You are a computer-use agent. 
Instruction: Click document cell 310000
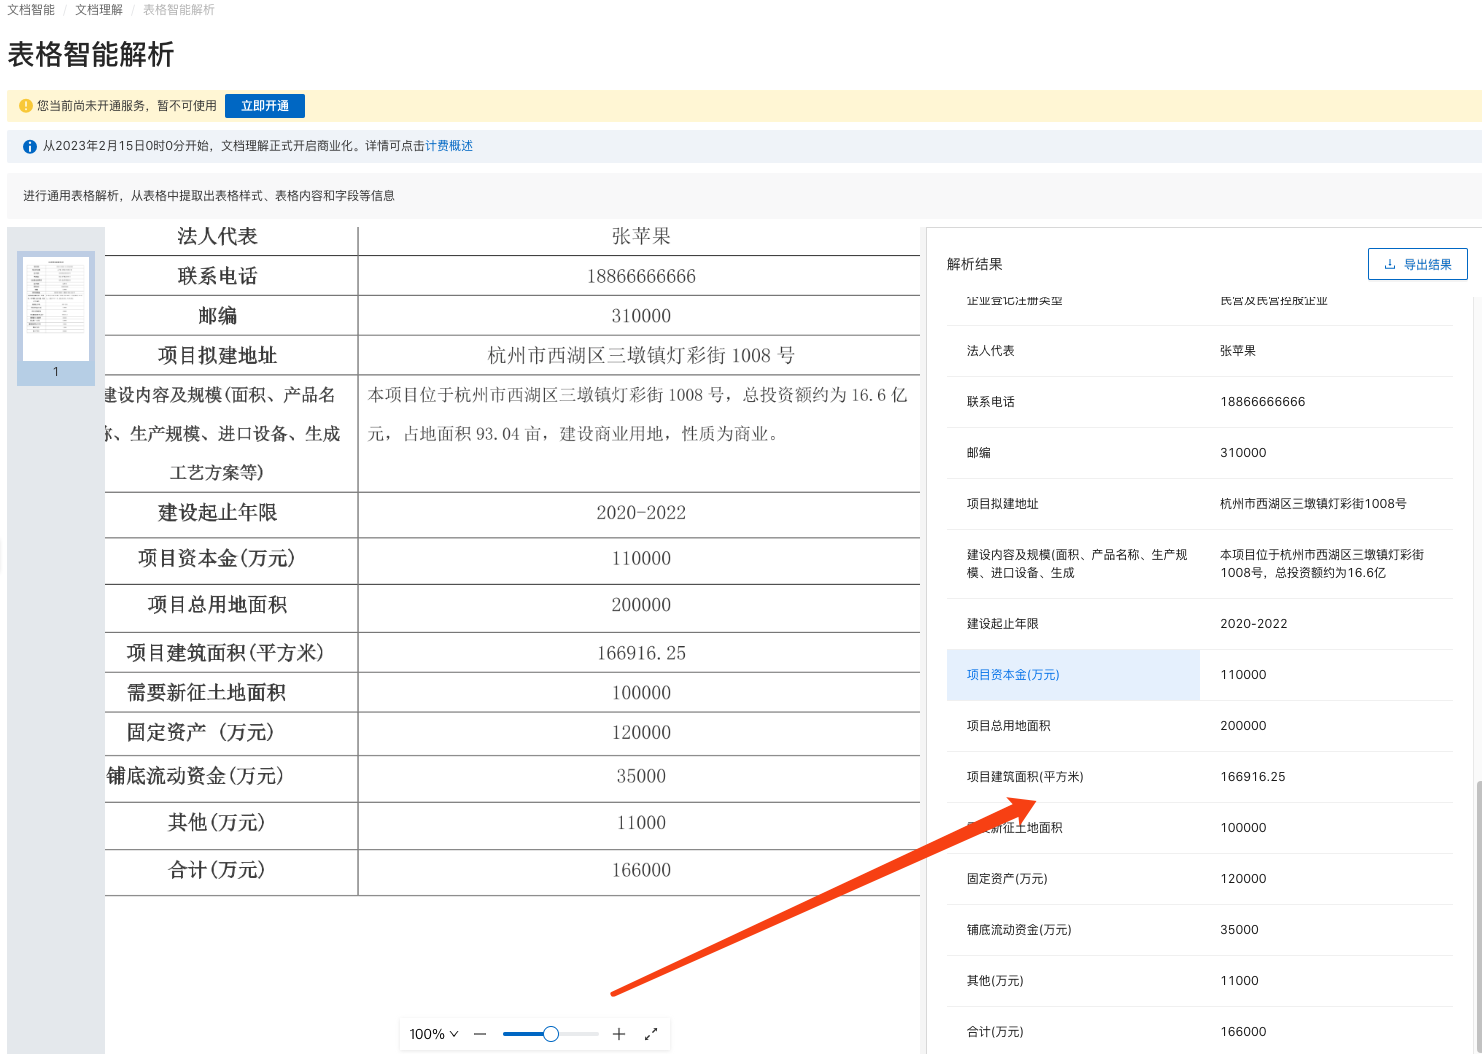point(641,316)
